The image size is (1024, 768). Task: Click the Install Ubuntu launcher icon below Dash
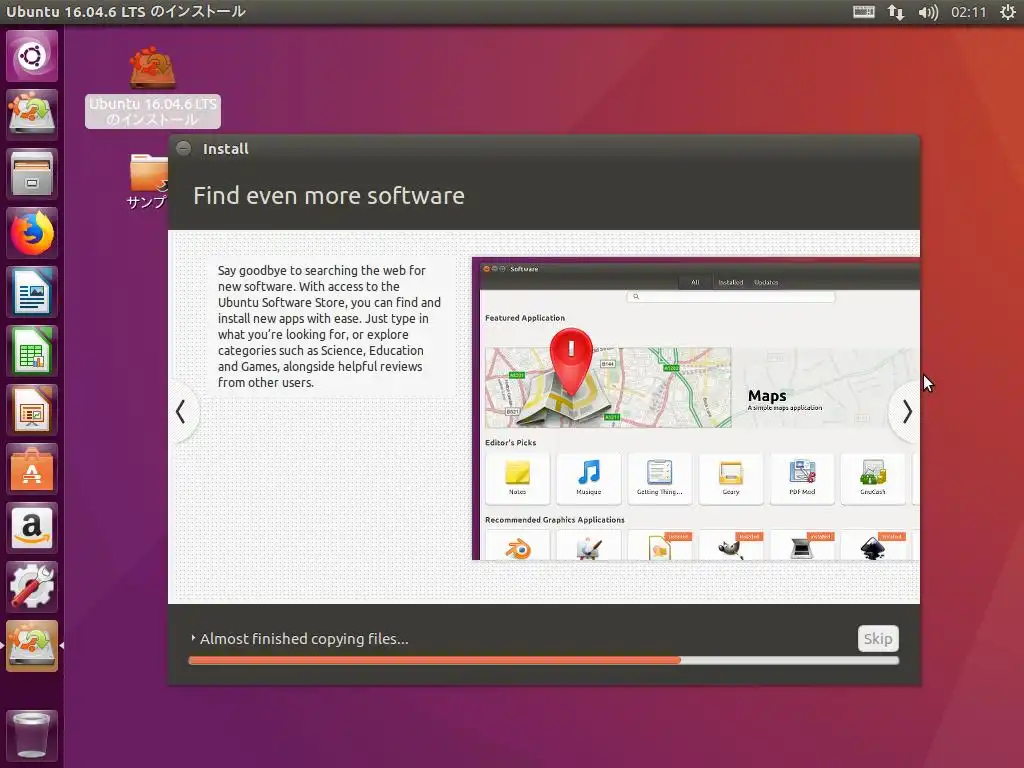pos(31,114)
